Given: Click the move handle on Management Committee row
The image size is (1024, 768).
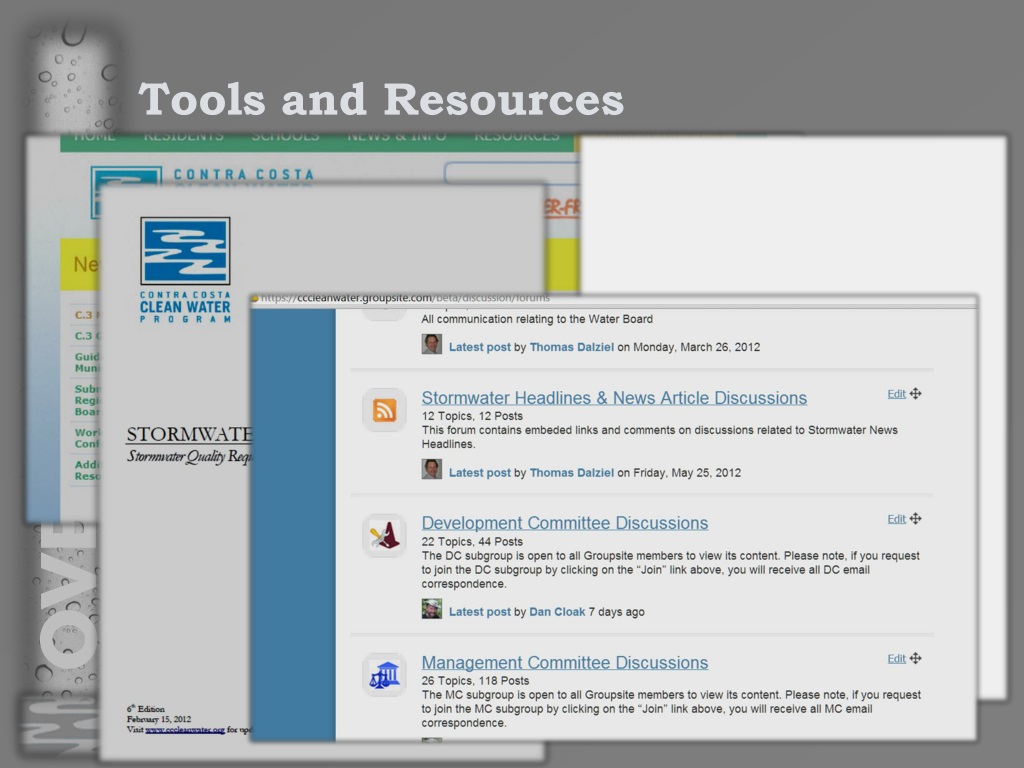Looking at the screenshot, I should (916, 658).
